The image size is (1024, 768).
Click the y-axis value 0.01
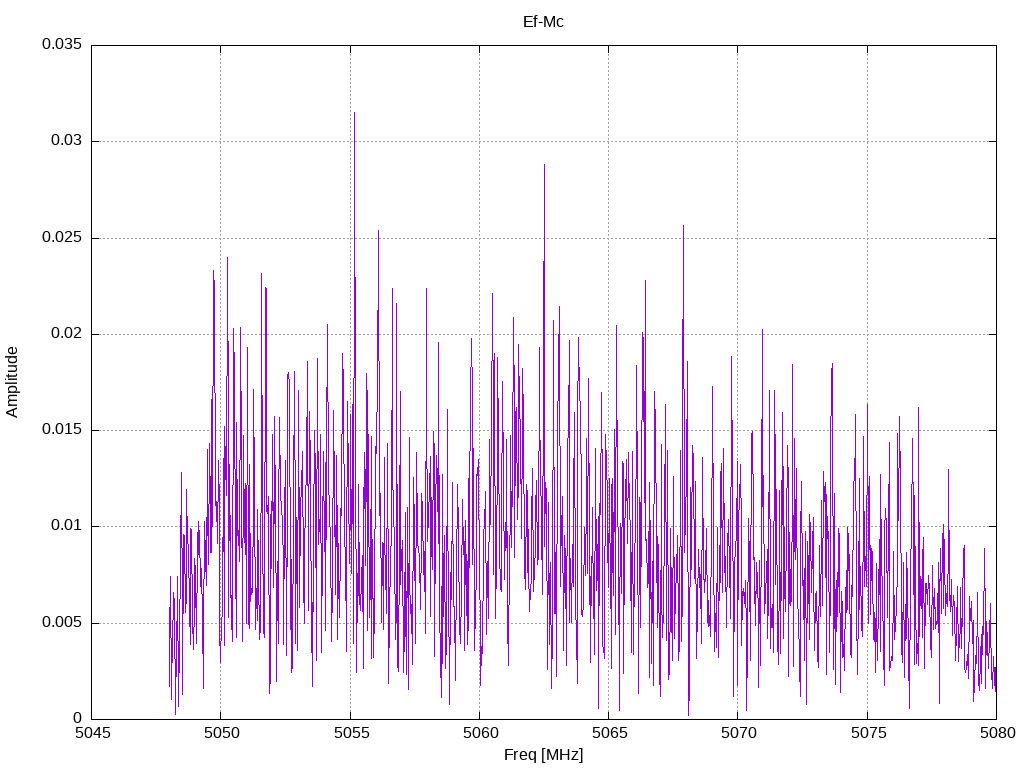(67, 526)
